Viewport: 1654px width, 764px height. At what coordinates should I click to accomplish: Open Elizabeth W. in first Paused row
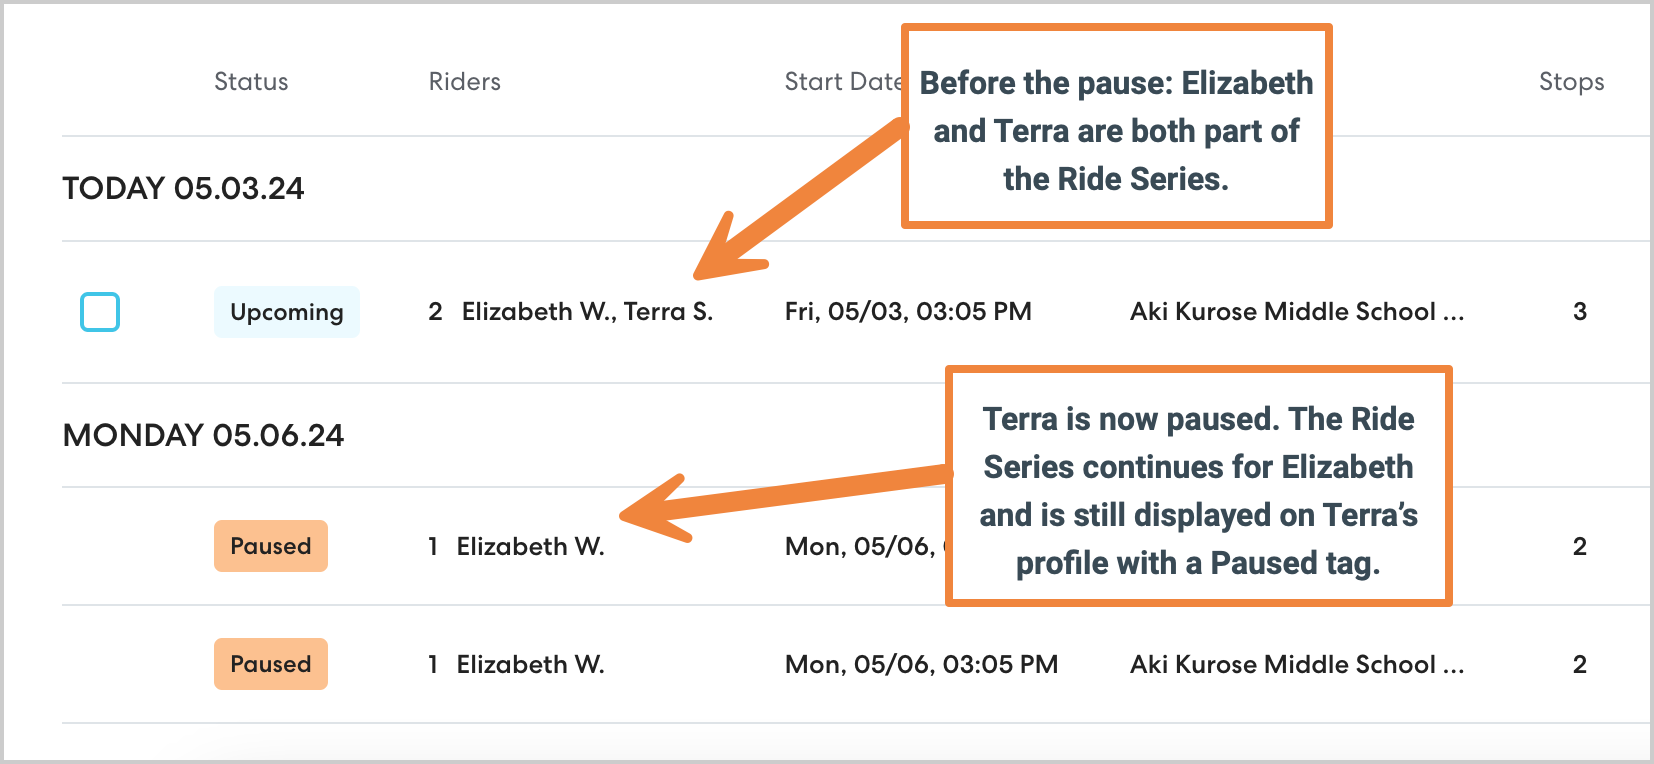530,546
